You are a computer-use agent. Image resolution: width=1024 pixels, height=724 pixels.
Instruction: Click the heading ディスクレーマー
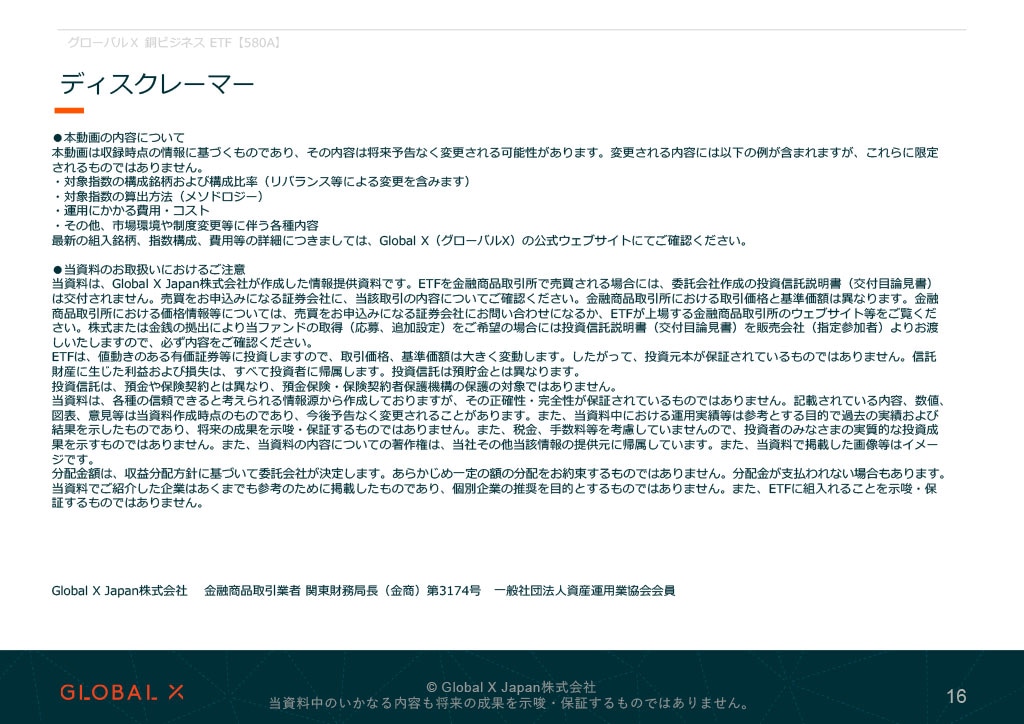pos(157,84)
